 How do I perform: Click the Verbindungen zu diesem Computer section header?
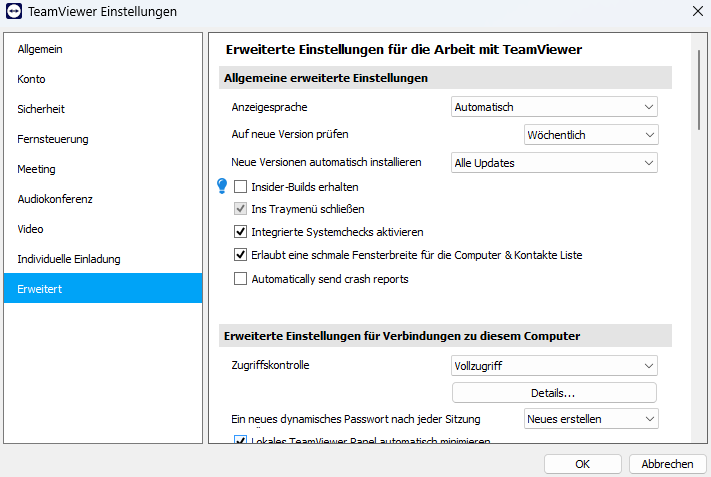445,336
